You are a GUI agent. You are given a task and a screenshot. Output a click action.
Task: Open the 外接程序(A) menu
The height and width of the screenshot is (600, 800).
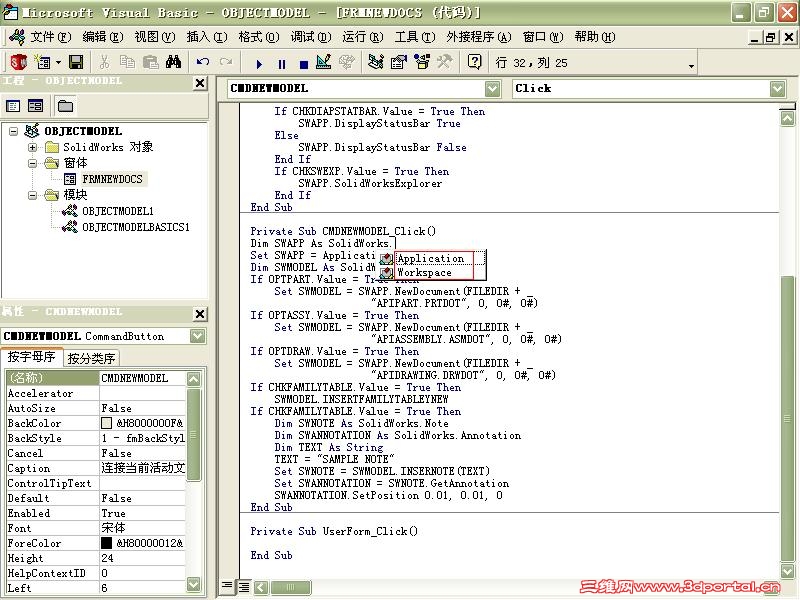pos(478,37)
